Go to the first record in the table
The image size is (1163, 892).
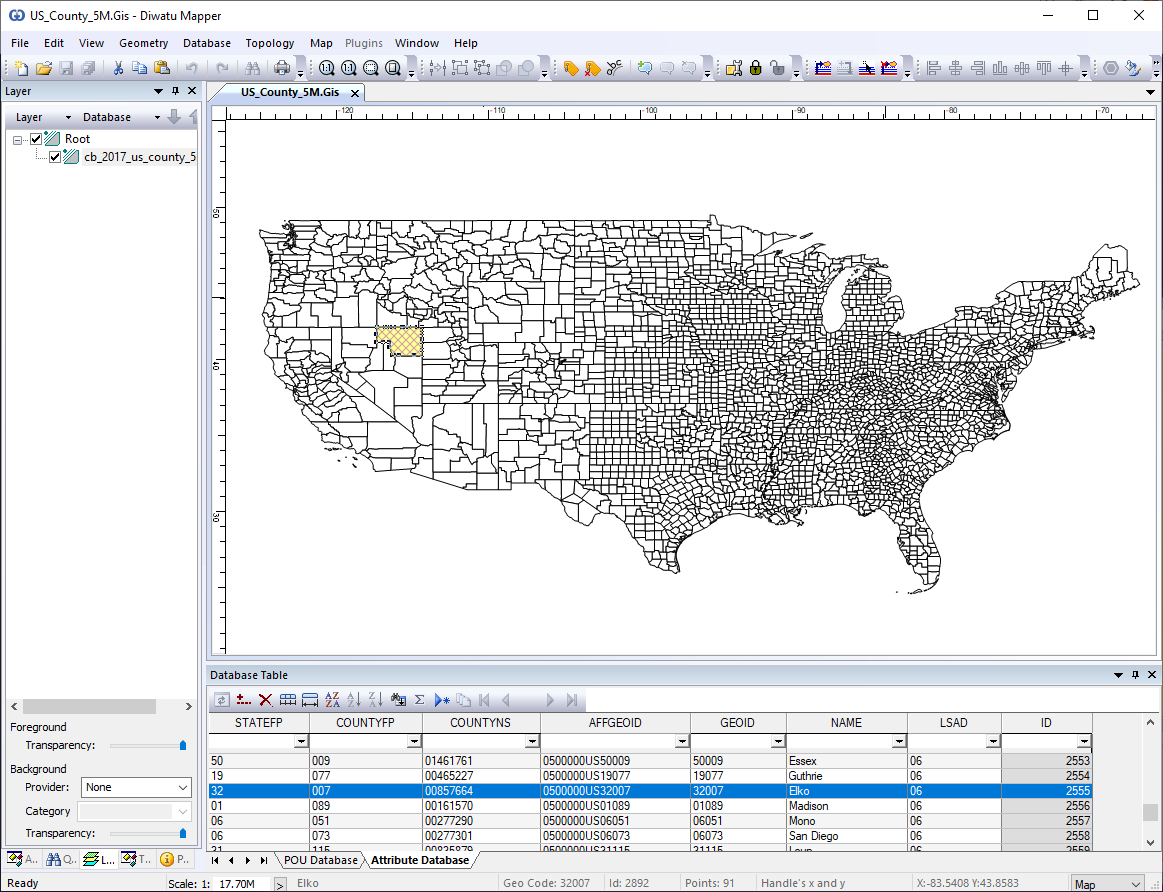pyautogui.click(x=483, y=700)
